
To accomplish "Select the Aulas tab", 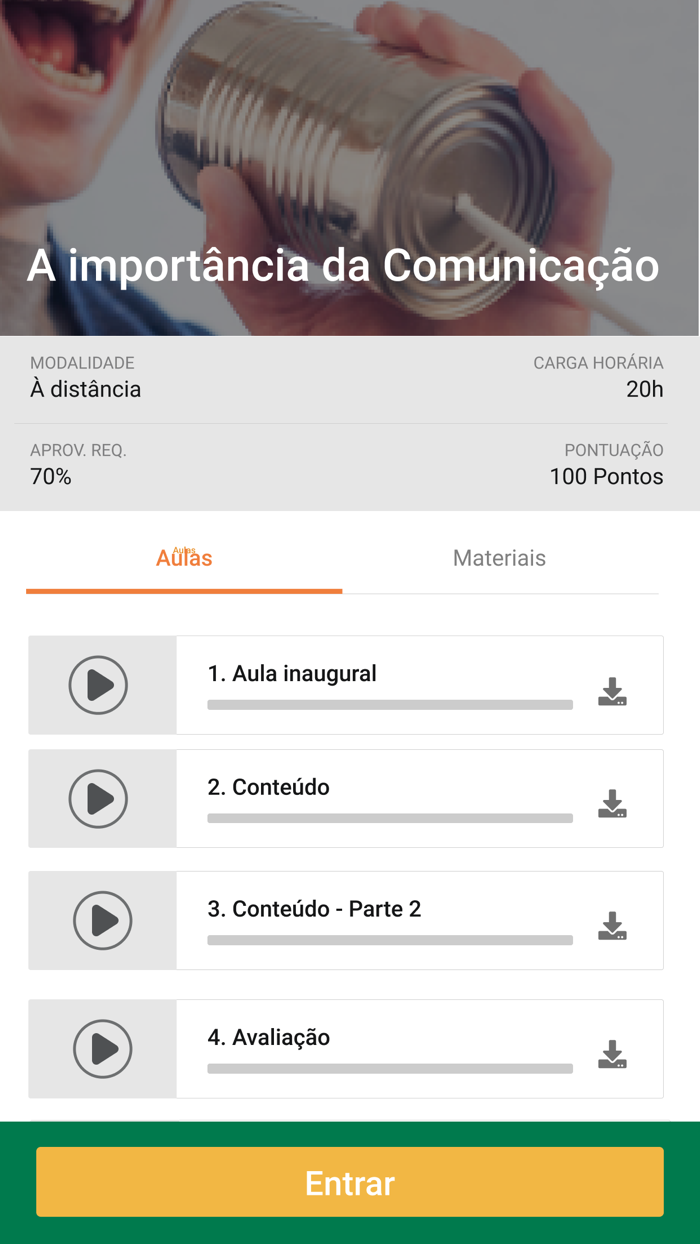I will (184, 558).
